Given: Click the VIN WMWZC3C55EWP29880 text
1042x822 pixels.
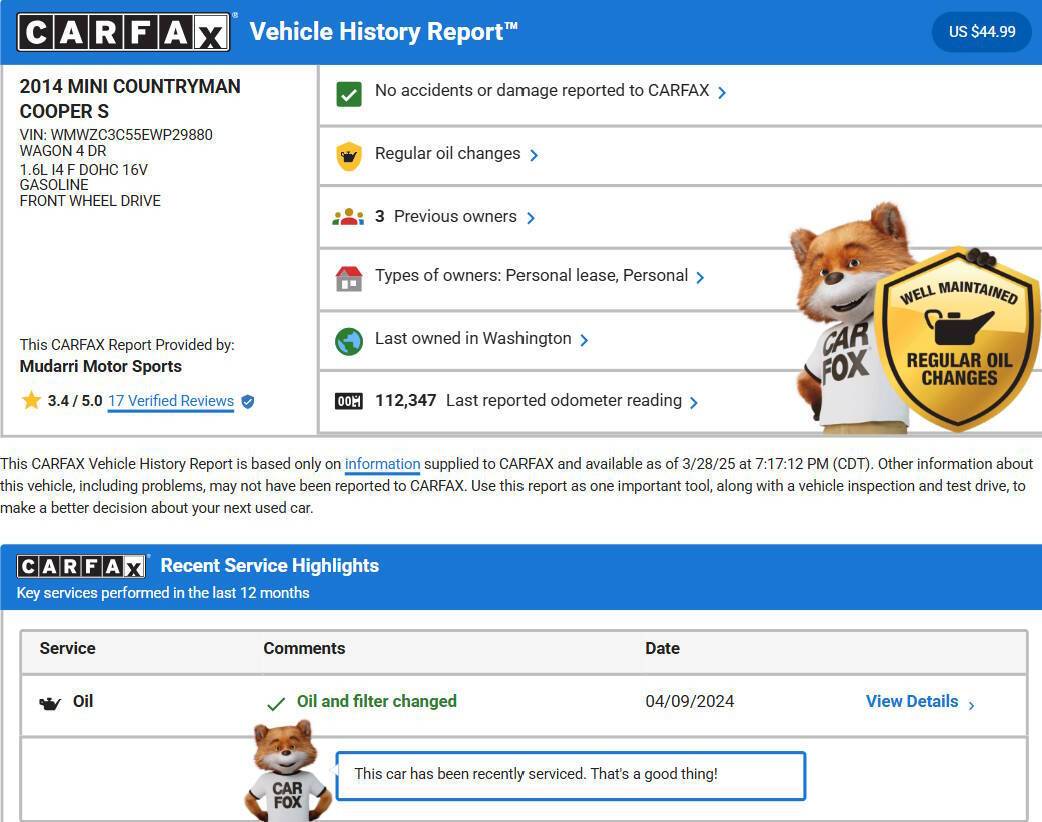Looking at the screenshot, I should click(x=116, y=135).
